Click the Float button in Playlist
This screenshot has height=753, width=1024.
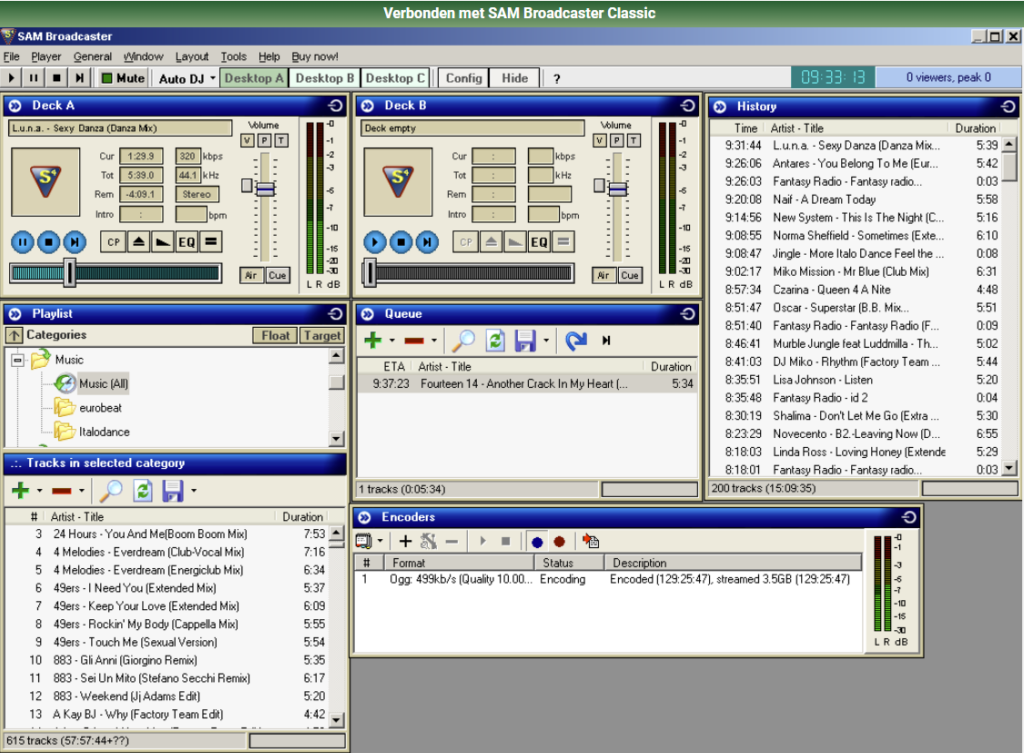[x=275, y=335]
